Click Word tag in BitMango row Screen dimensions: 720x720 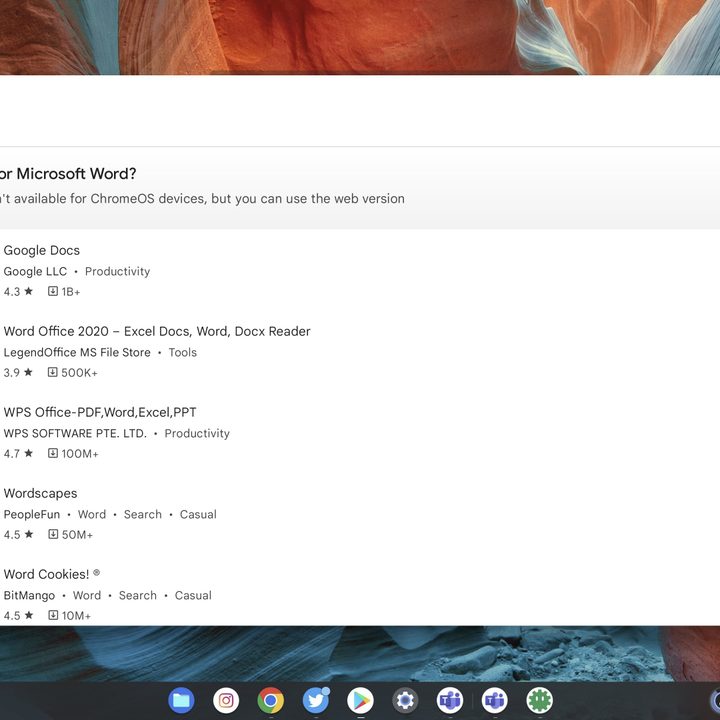tap(87, 596)
